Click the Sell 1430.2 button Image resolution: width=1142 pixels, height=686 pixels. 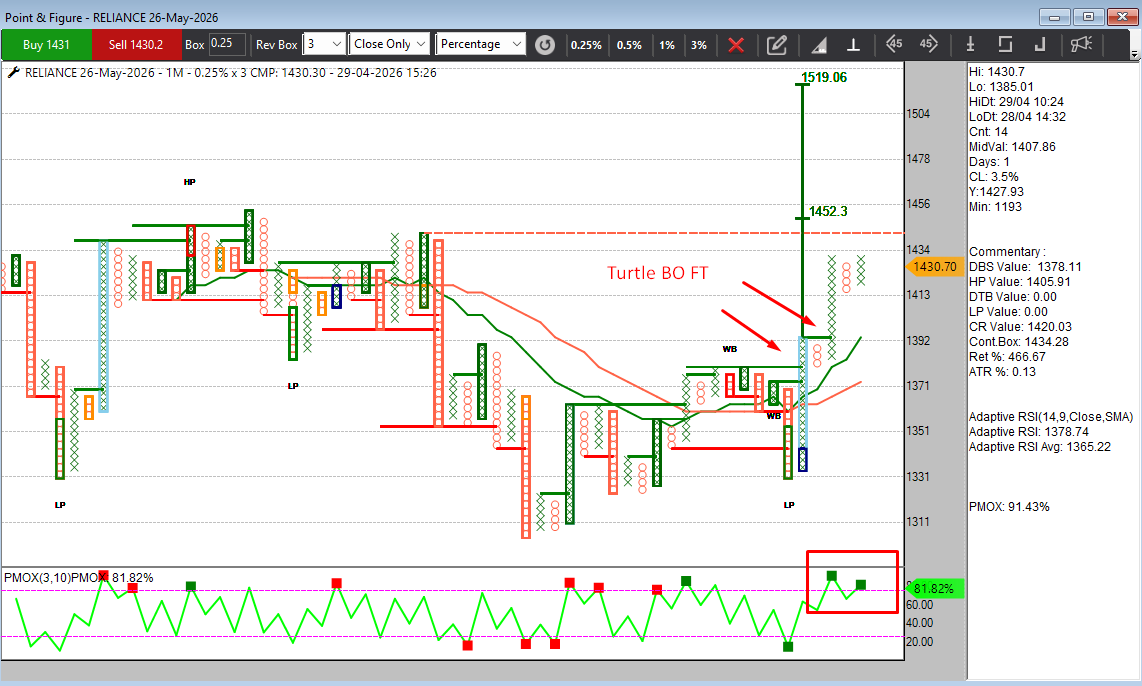click(x=136, y=44)
